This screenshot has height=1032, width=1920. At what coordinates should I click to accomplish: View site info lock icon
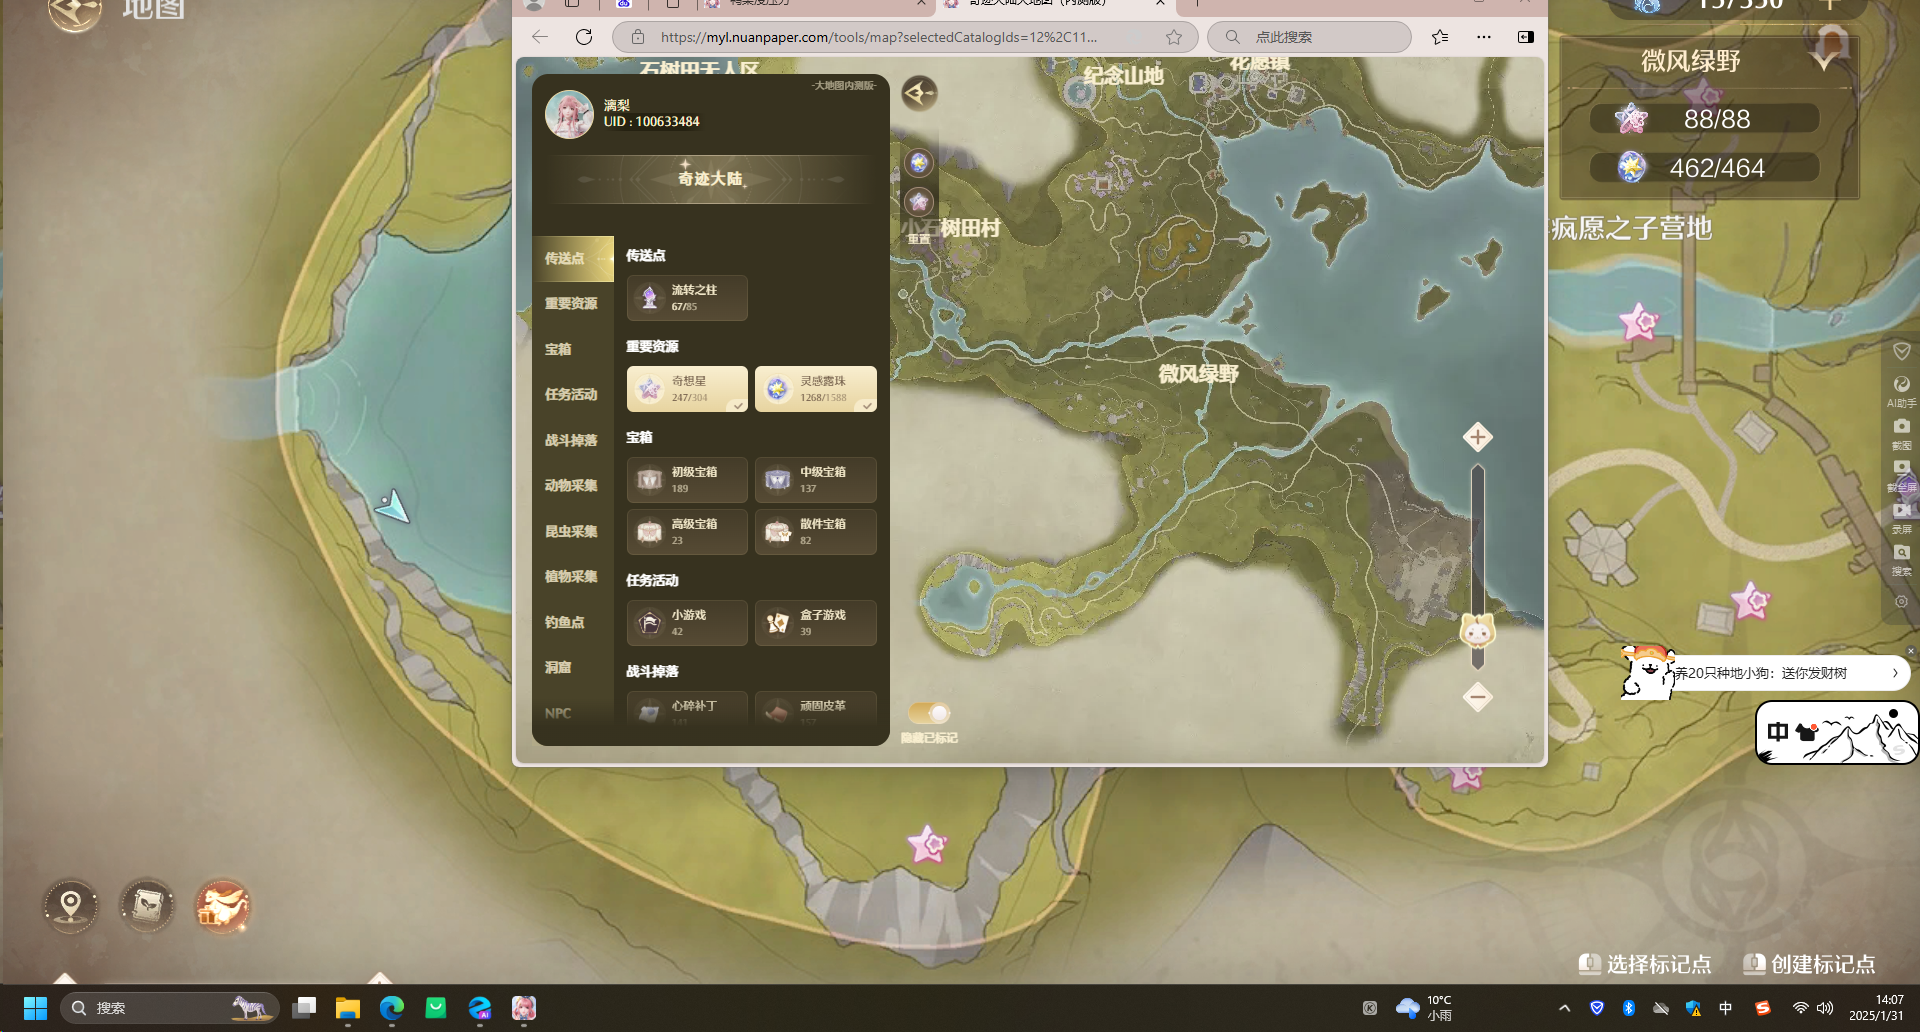coord(636,37)
